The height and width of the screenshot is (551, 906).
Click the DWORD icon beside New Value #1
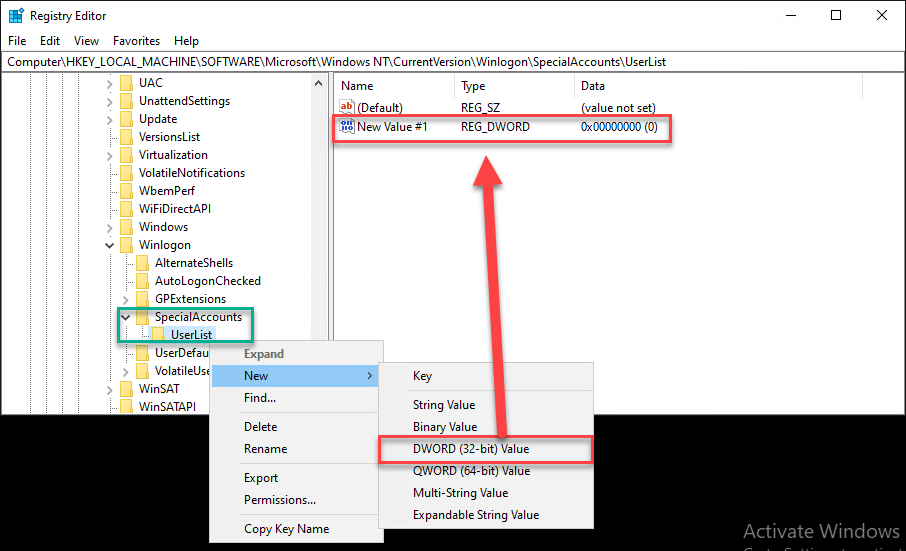click(347, 127)
